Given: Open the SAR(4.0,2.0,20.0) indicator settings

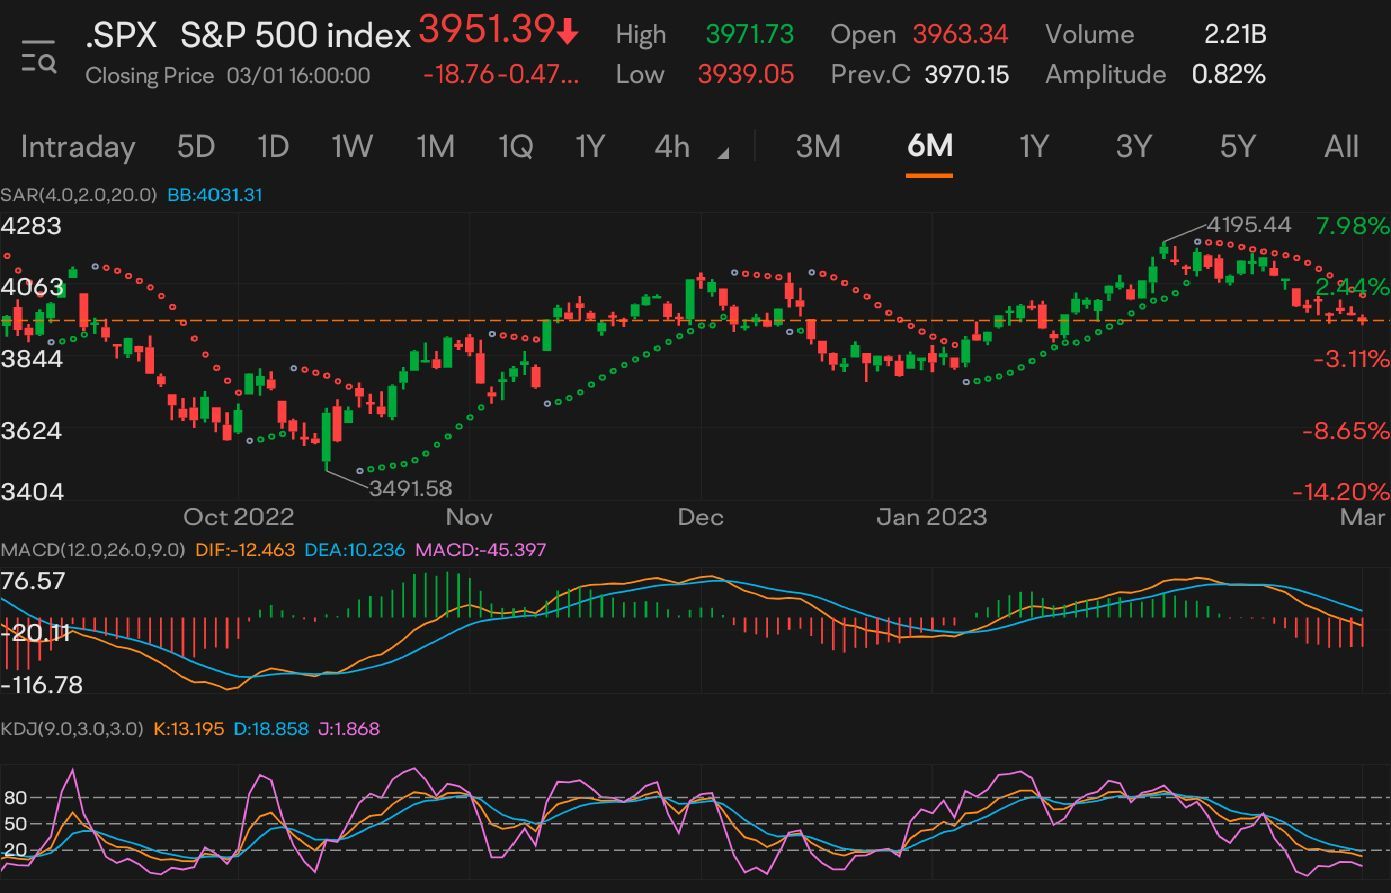Looking at the screenshot, I should (x=79, y=195).
